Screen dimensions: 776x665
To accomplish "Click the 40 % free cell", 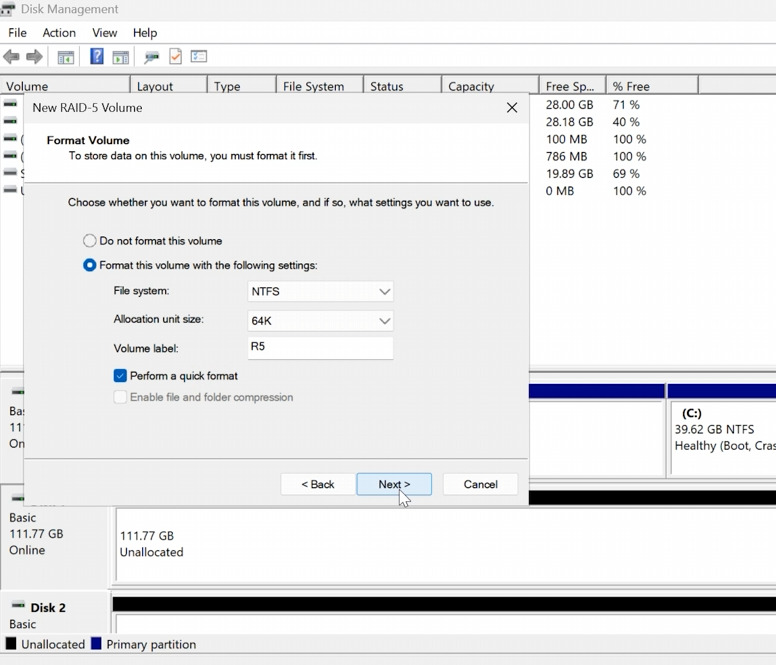I will pyautogui.click(x=626, y=122).
